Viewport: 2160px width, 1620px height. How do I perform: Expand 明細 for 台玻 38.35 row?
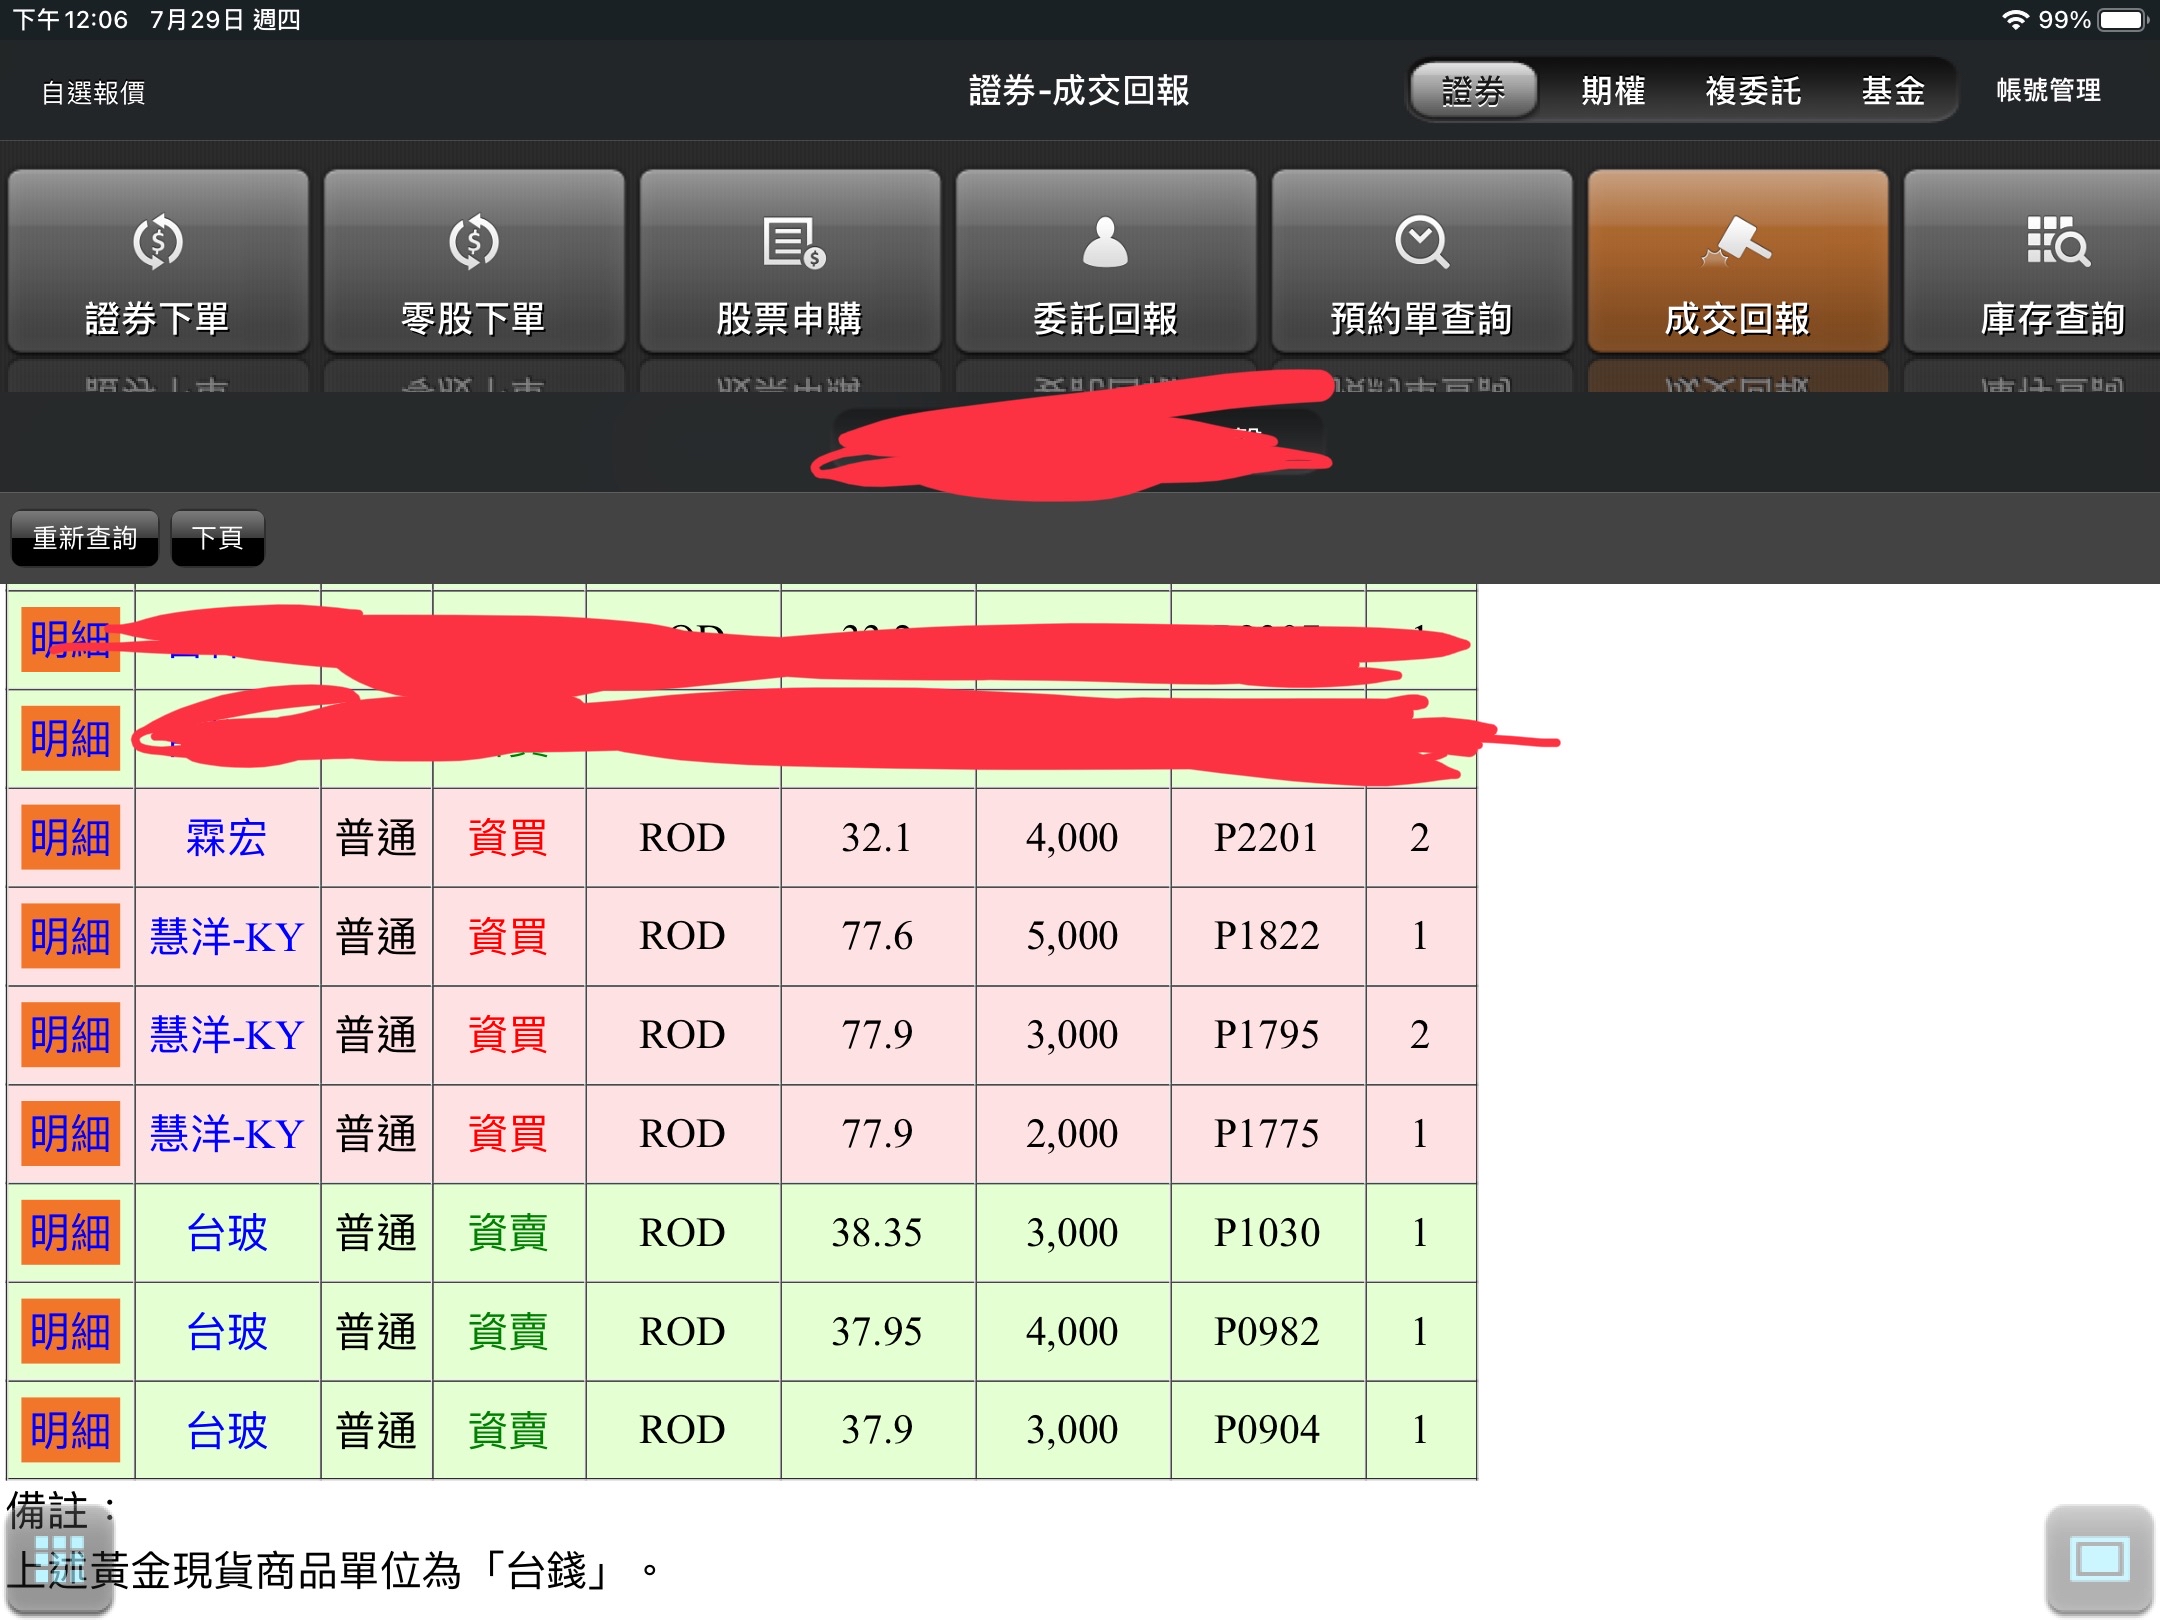click(x=70, y=1232)
